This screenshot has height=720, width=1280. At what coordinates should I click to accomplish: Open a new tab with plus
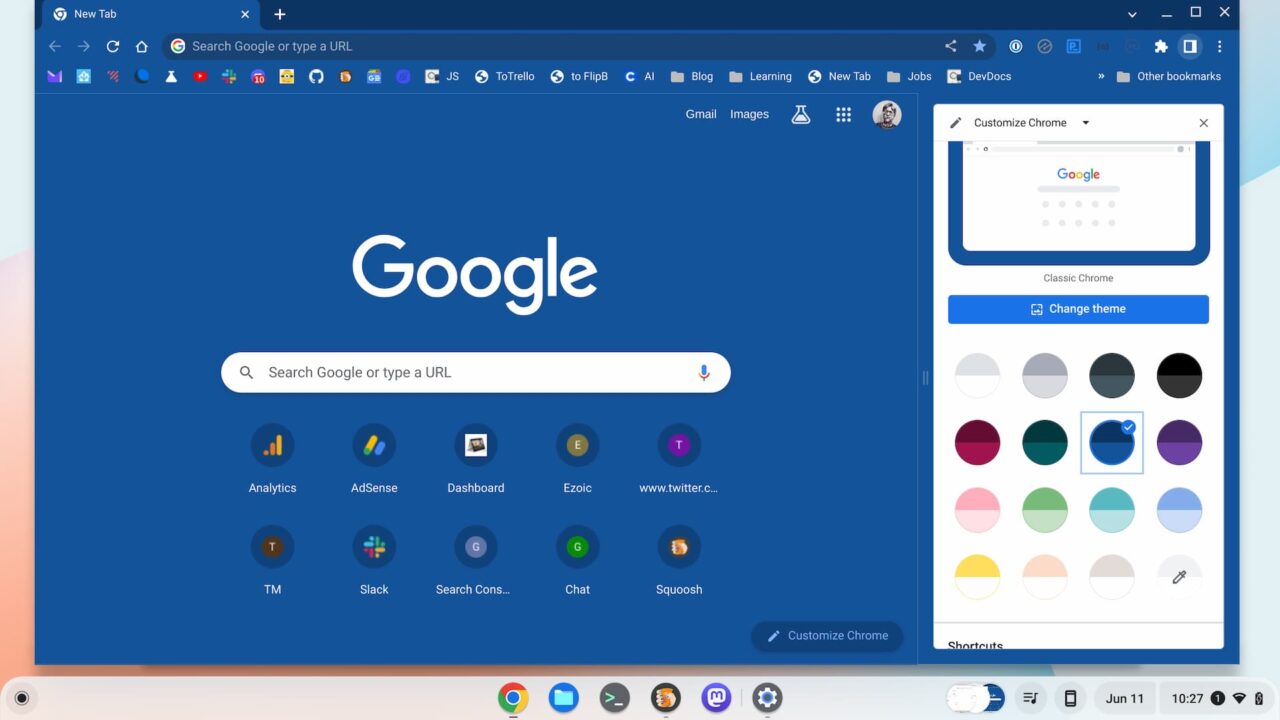(280, 14)
